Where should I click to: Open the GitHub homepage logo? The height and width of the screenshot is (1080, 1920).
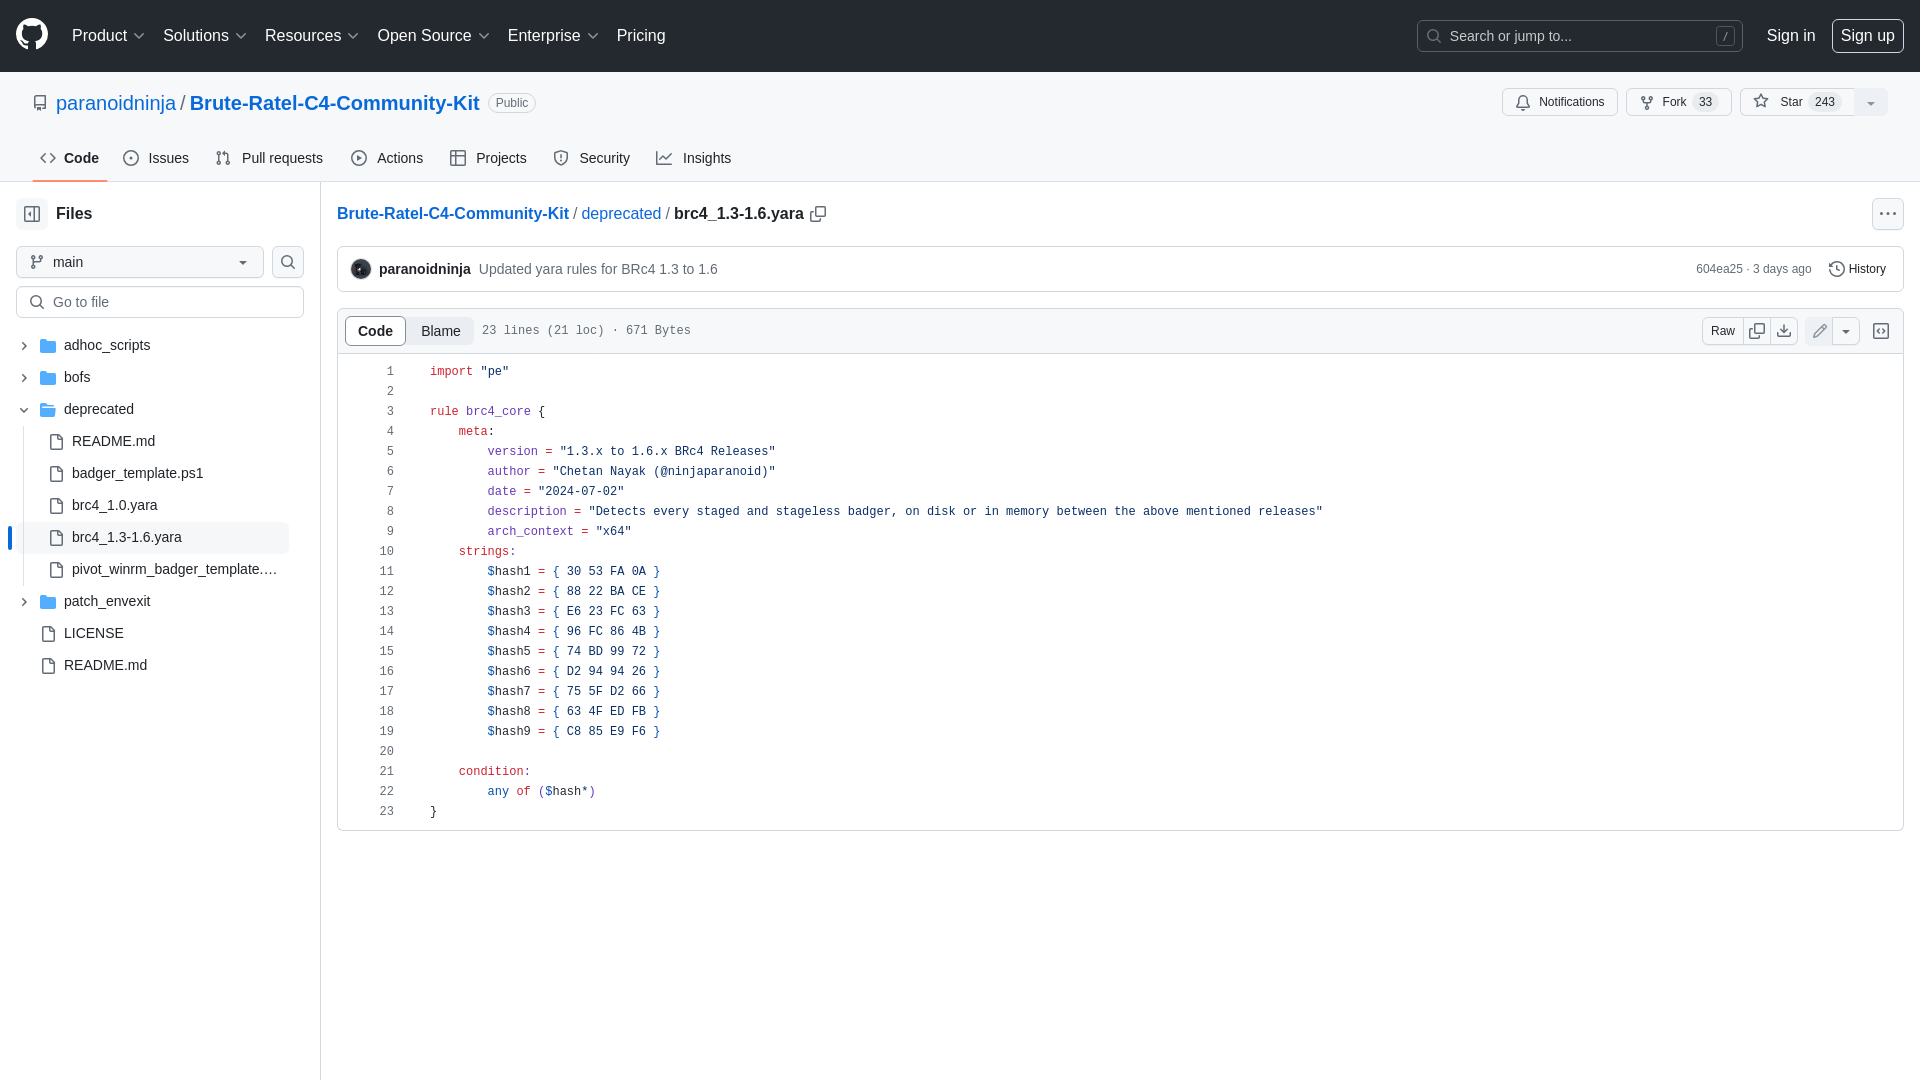(32, 34)
